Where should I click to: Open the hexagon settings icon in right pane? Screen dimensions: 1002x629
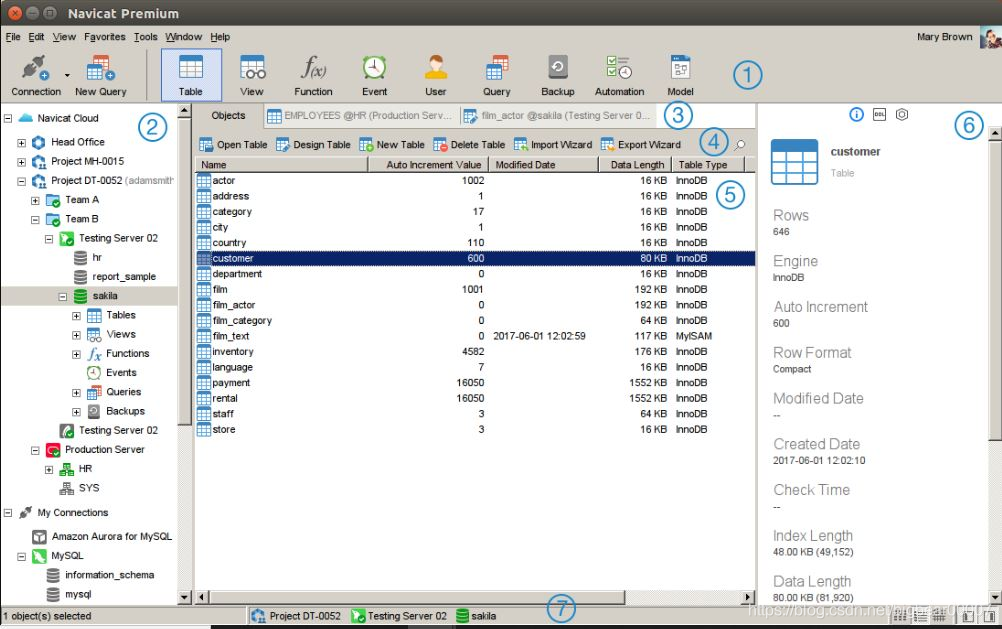tap(902, 114)
